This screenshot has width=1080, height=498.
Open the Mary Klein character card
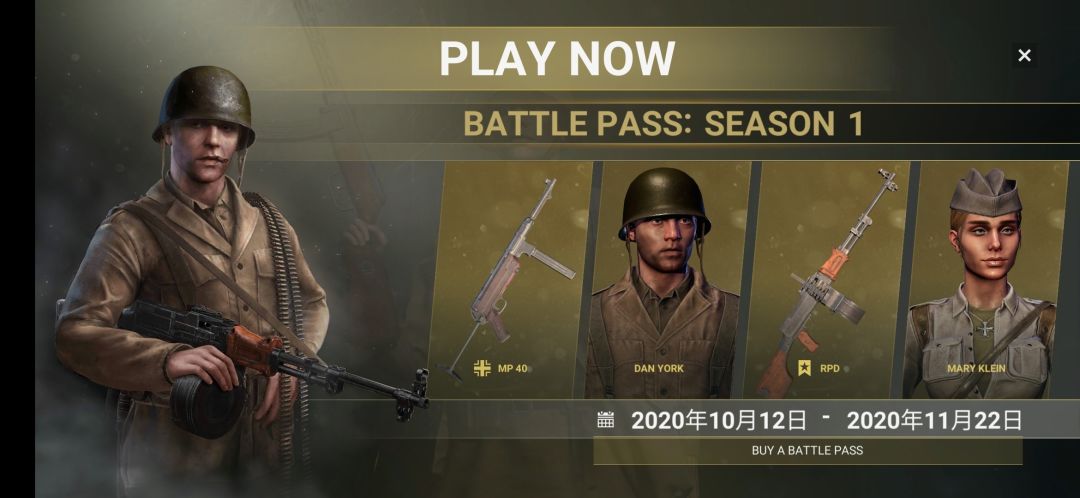pyautogui.click(x=985, y=280)
